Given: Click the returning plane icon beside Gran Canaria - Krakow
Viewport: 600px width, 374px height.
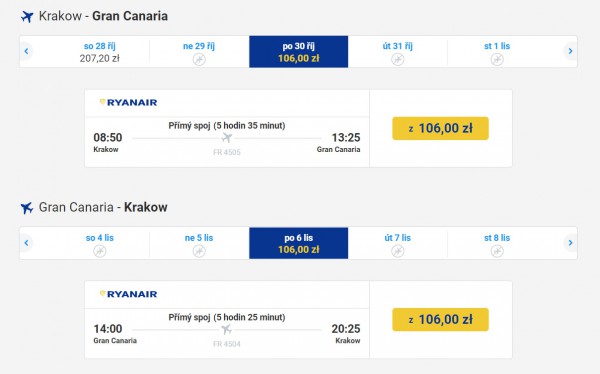Looking at the screenshot, I should point(27,208).
